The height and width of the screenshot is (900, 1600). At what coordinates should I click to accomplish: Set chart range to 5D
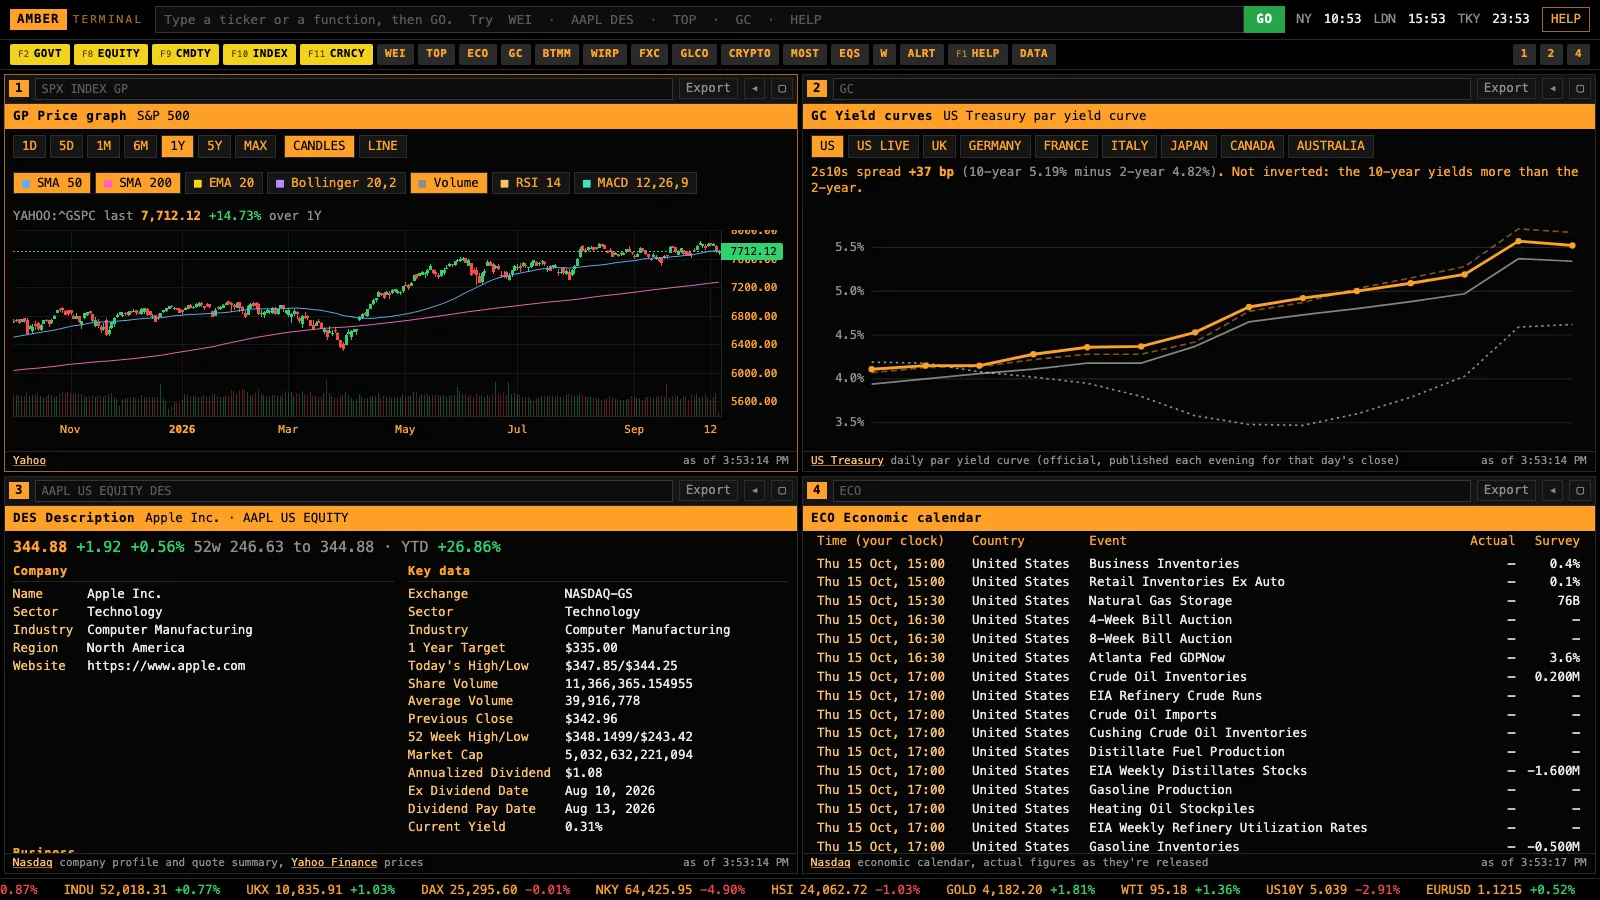[x=66, y=146]
